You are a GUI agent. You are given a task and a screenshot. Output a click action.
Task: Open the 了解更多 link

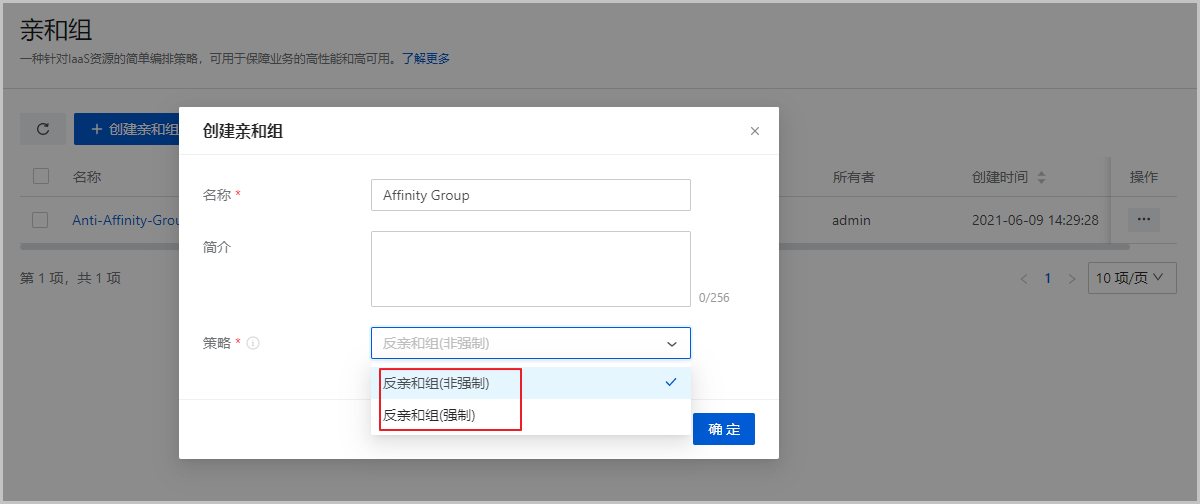point(426,59)
